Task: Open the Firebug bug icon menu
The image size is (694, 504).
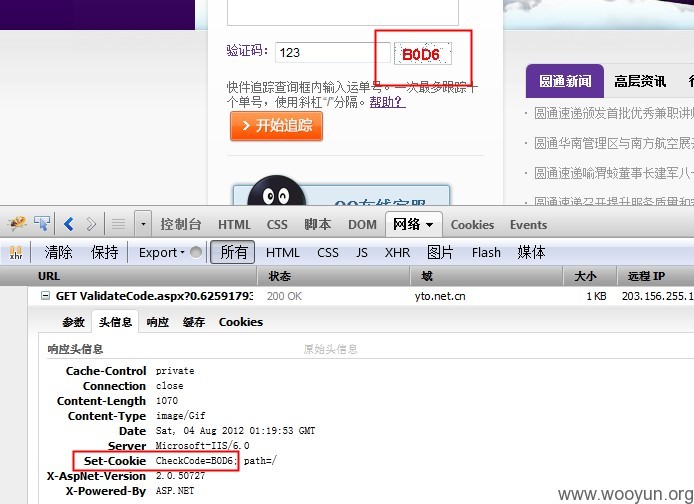Action: point(17,223)
